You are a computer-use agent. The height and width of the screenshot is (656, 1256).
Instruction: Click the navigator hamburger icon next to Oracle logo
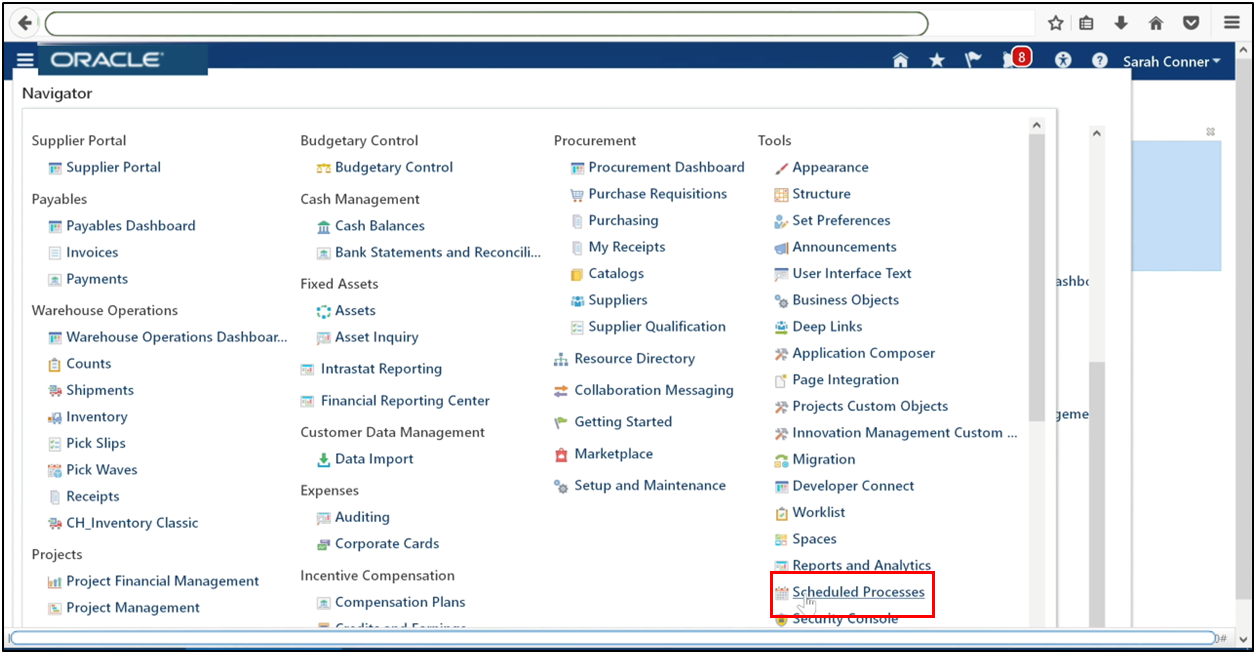coord(24,58)
